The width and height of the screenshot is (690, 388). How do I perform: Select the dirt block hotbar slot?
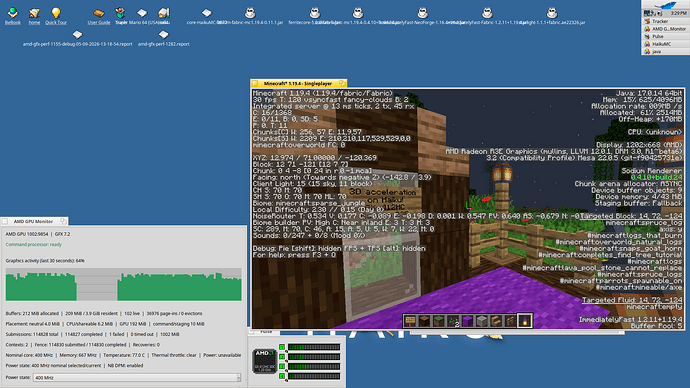(424, 321)
